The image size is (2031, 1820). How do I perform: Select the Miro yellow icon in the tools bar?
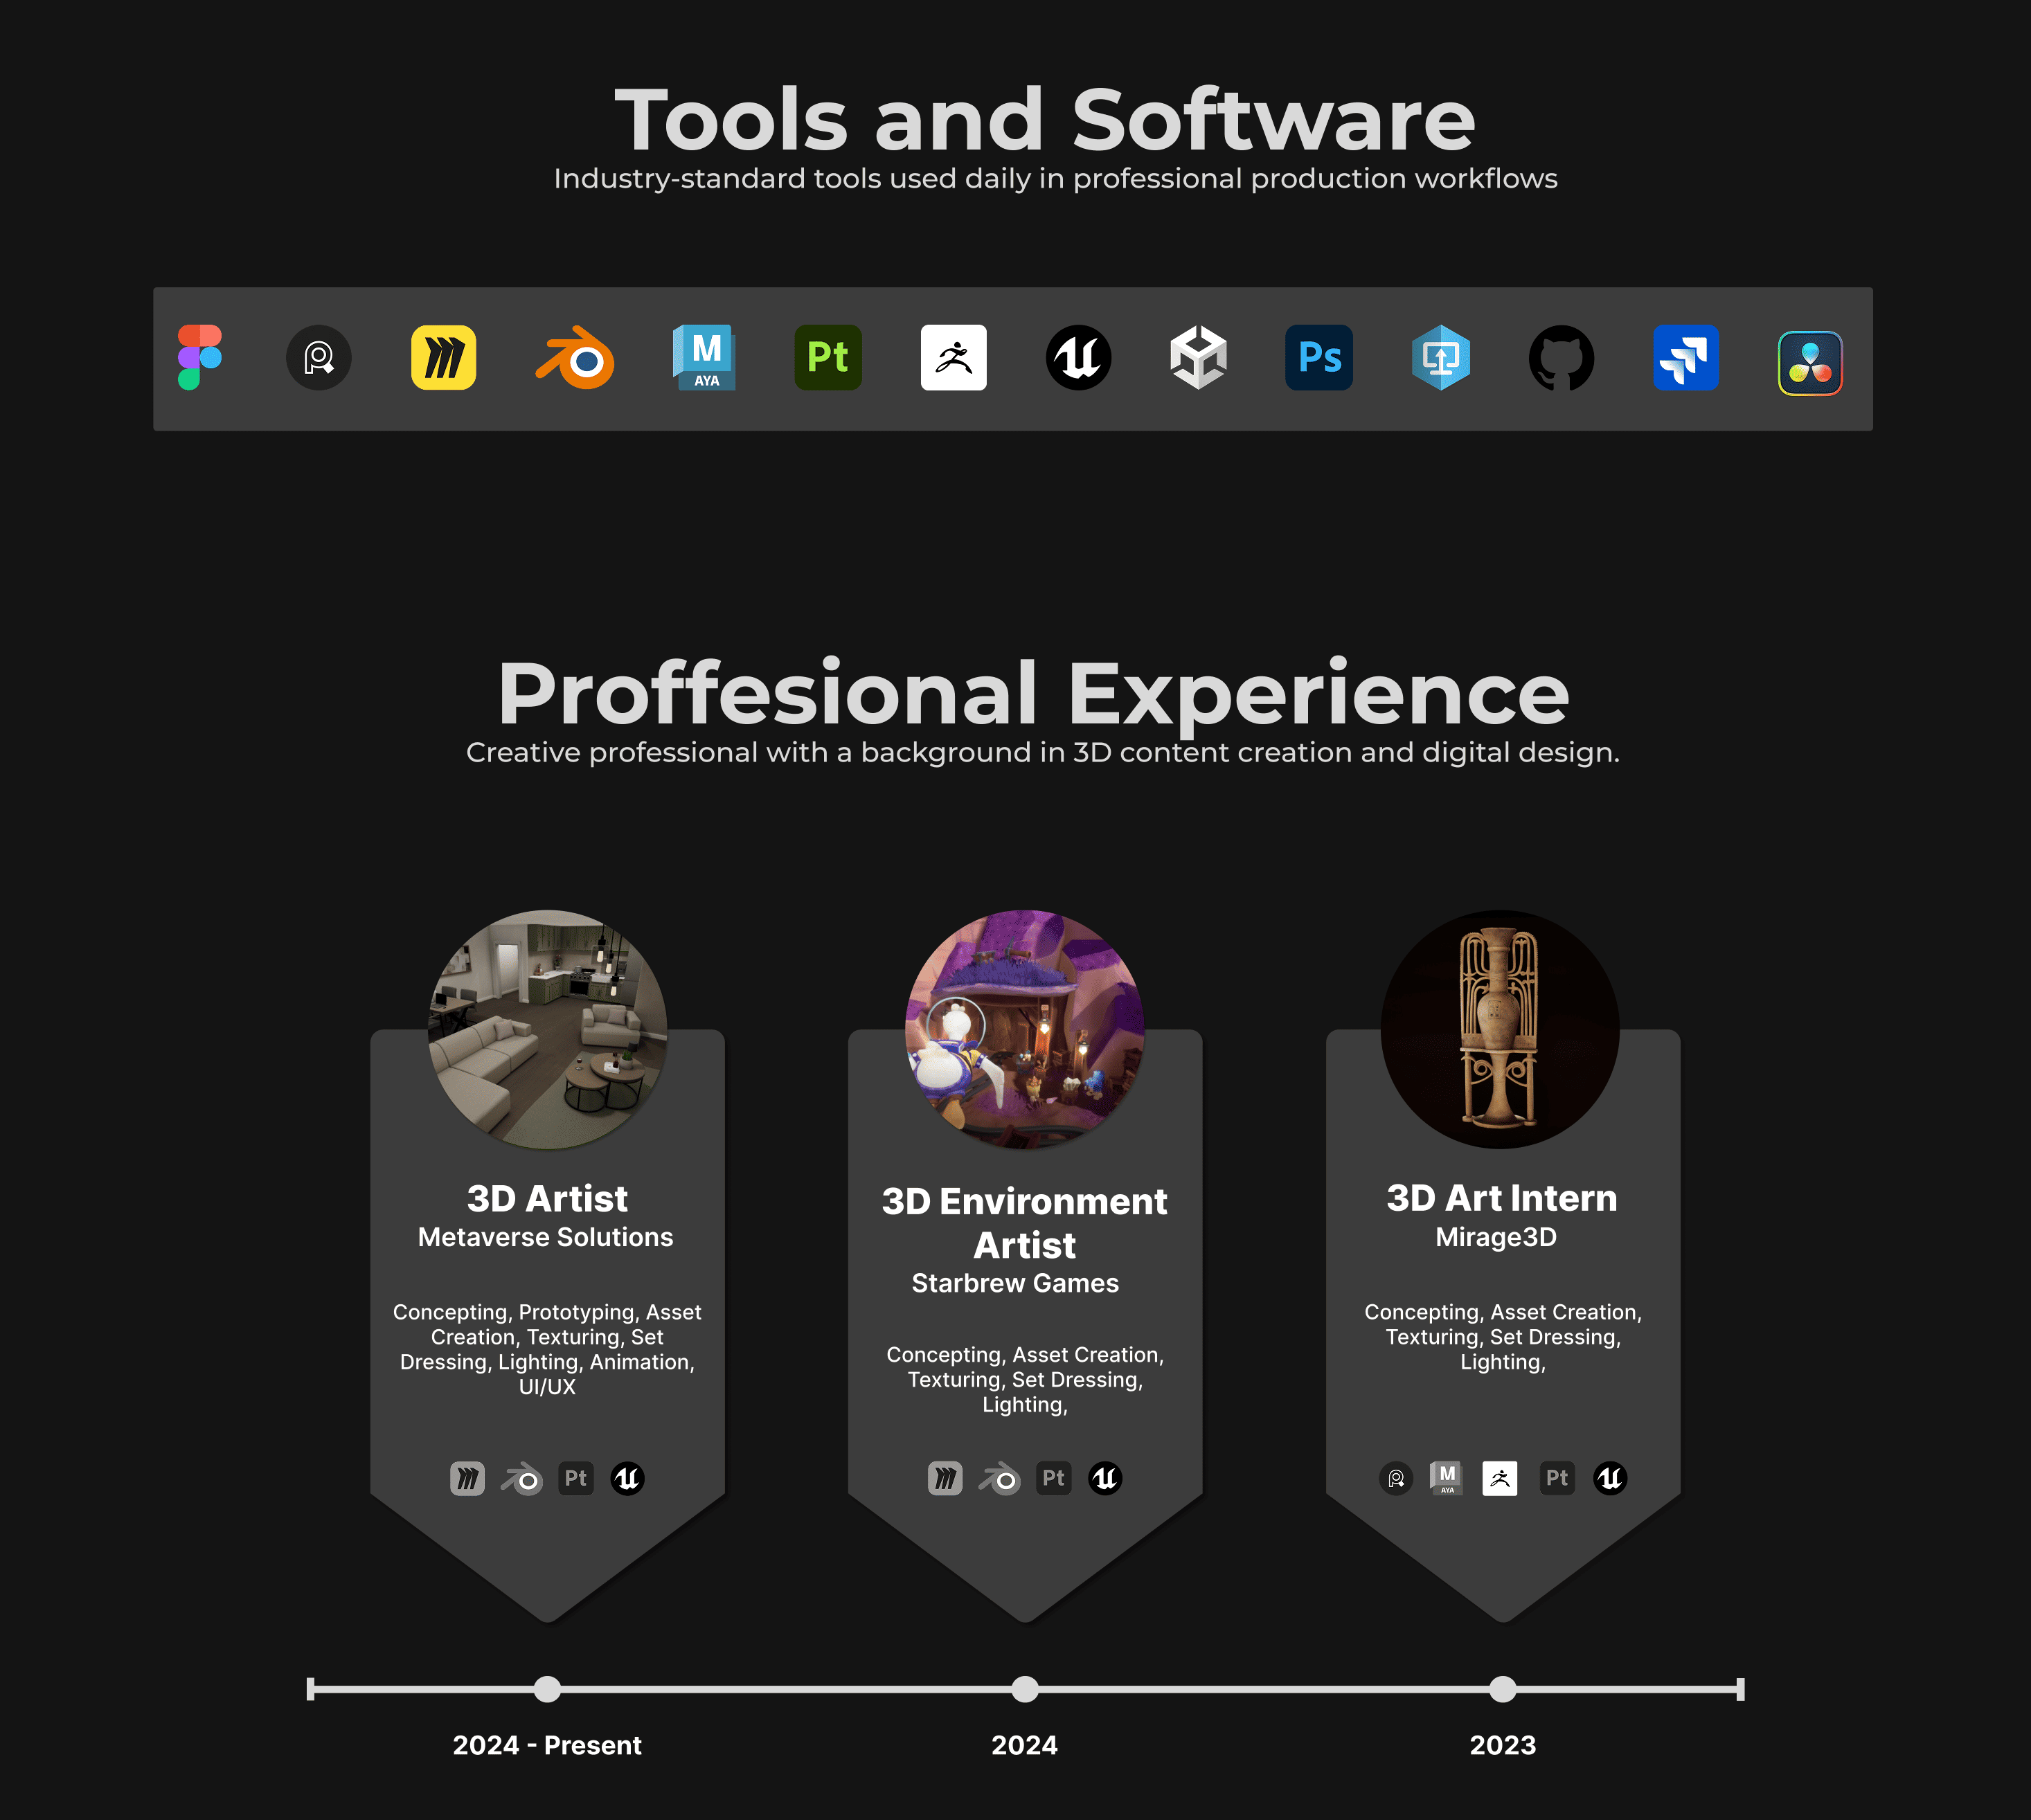point(443,357)
